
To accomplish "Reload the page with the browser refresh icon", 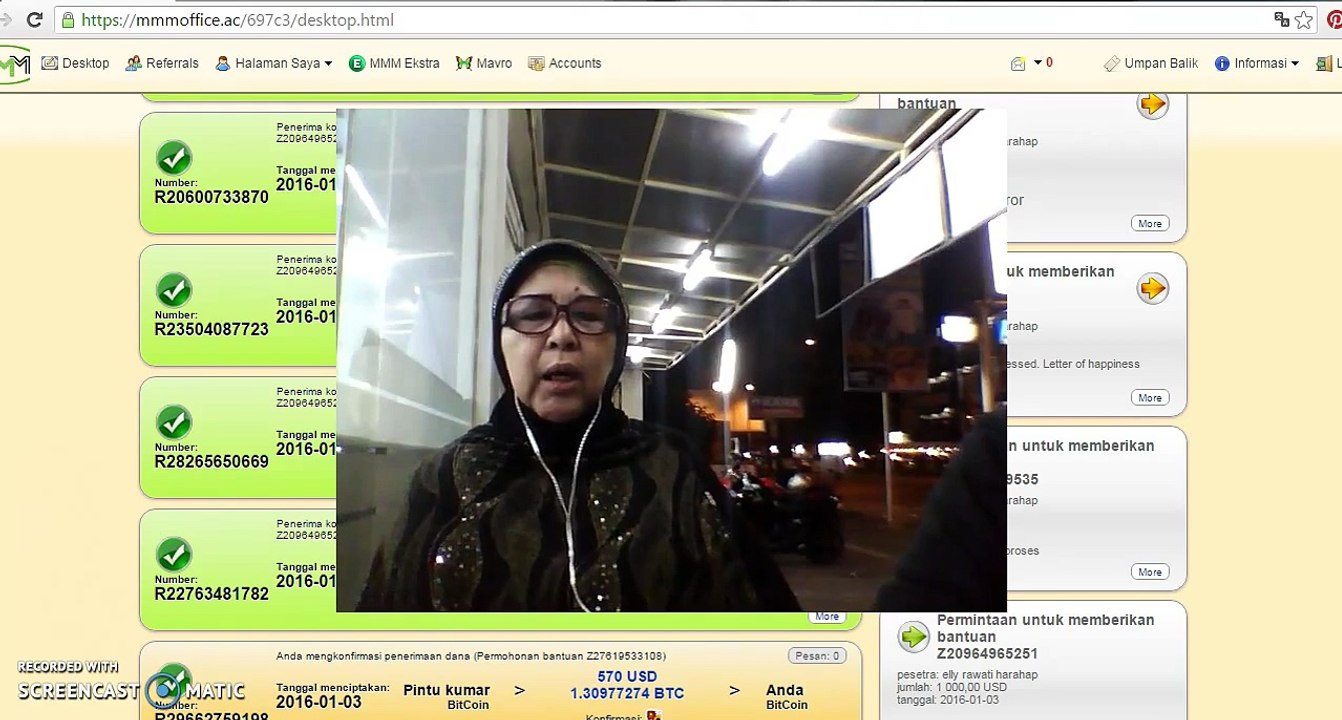I will [34, 20].
